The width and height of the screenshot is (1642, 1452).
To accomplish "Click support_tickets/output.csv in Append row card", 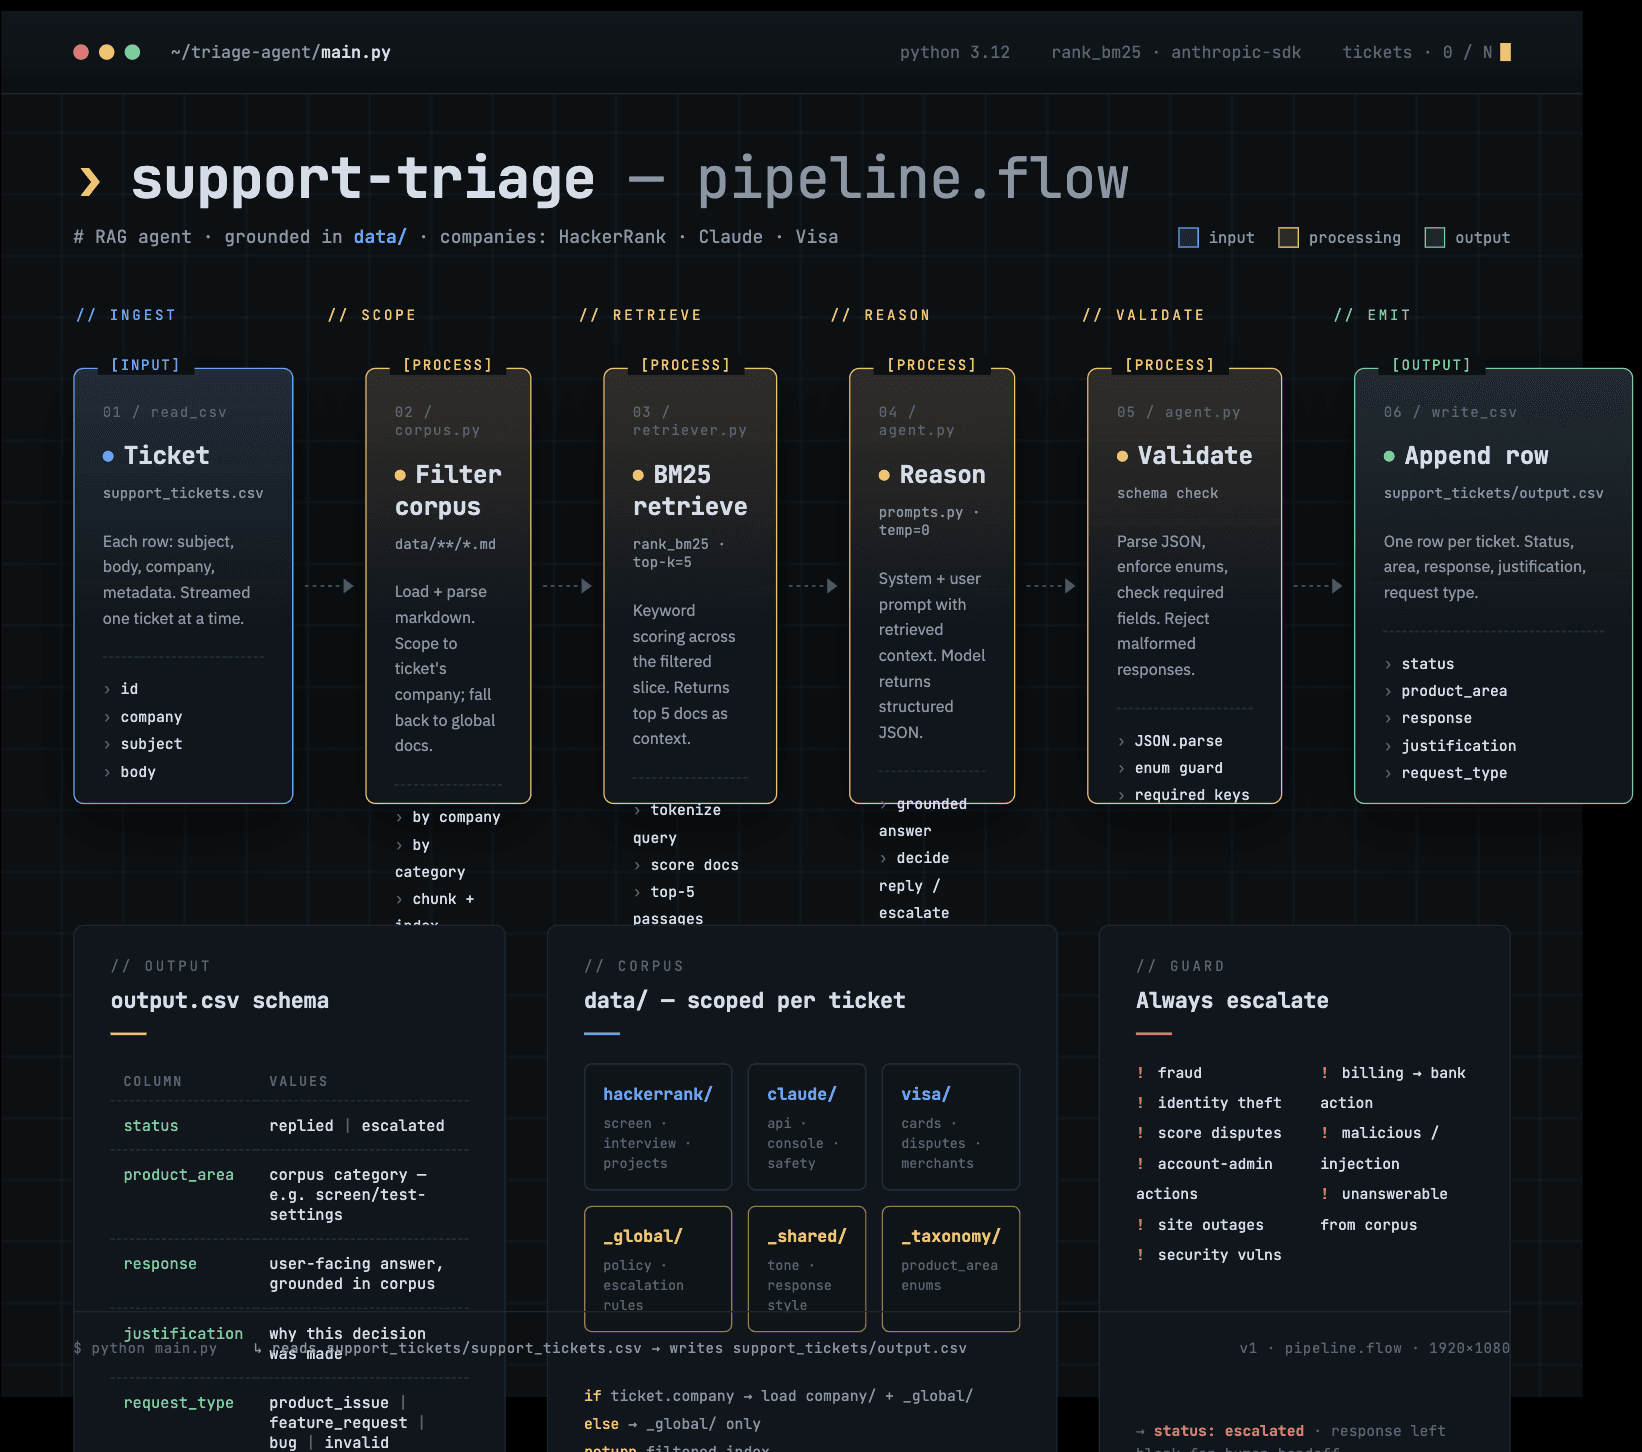I will click(x=1494, y=493).
